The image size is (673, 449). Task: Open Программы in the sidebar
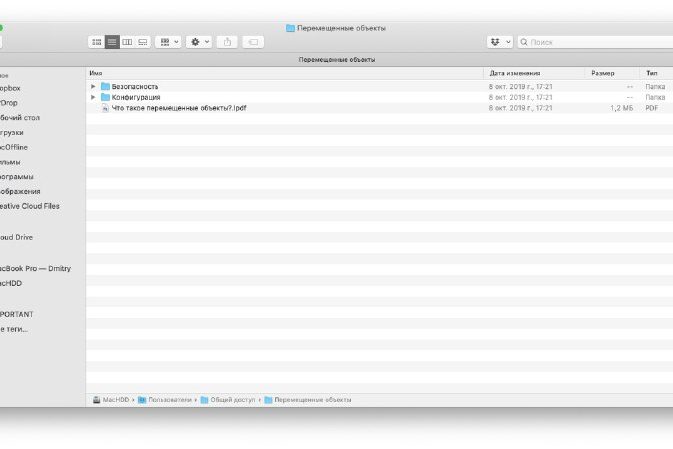[x=17, y=176]
